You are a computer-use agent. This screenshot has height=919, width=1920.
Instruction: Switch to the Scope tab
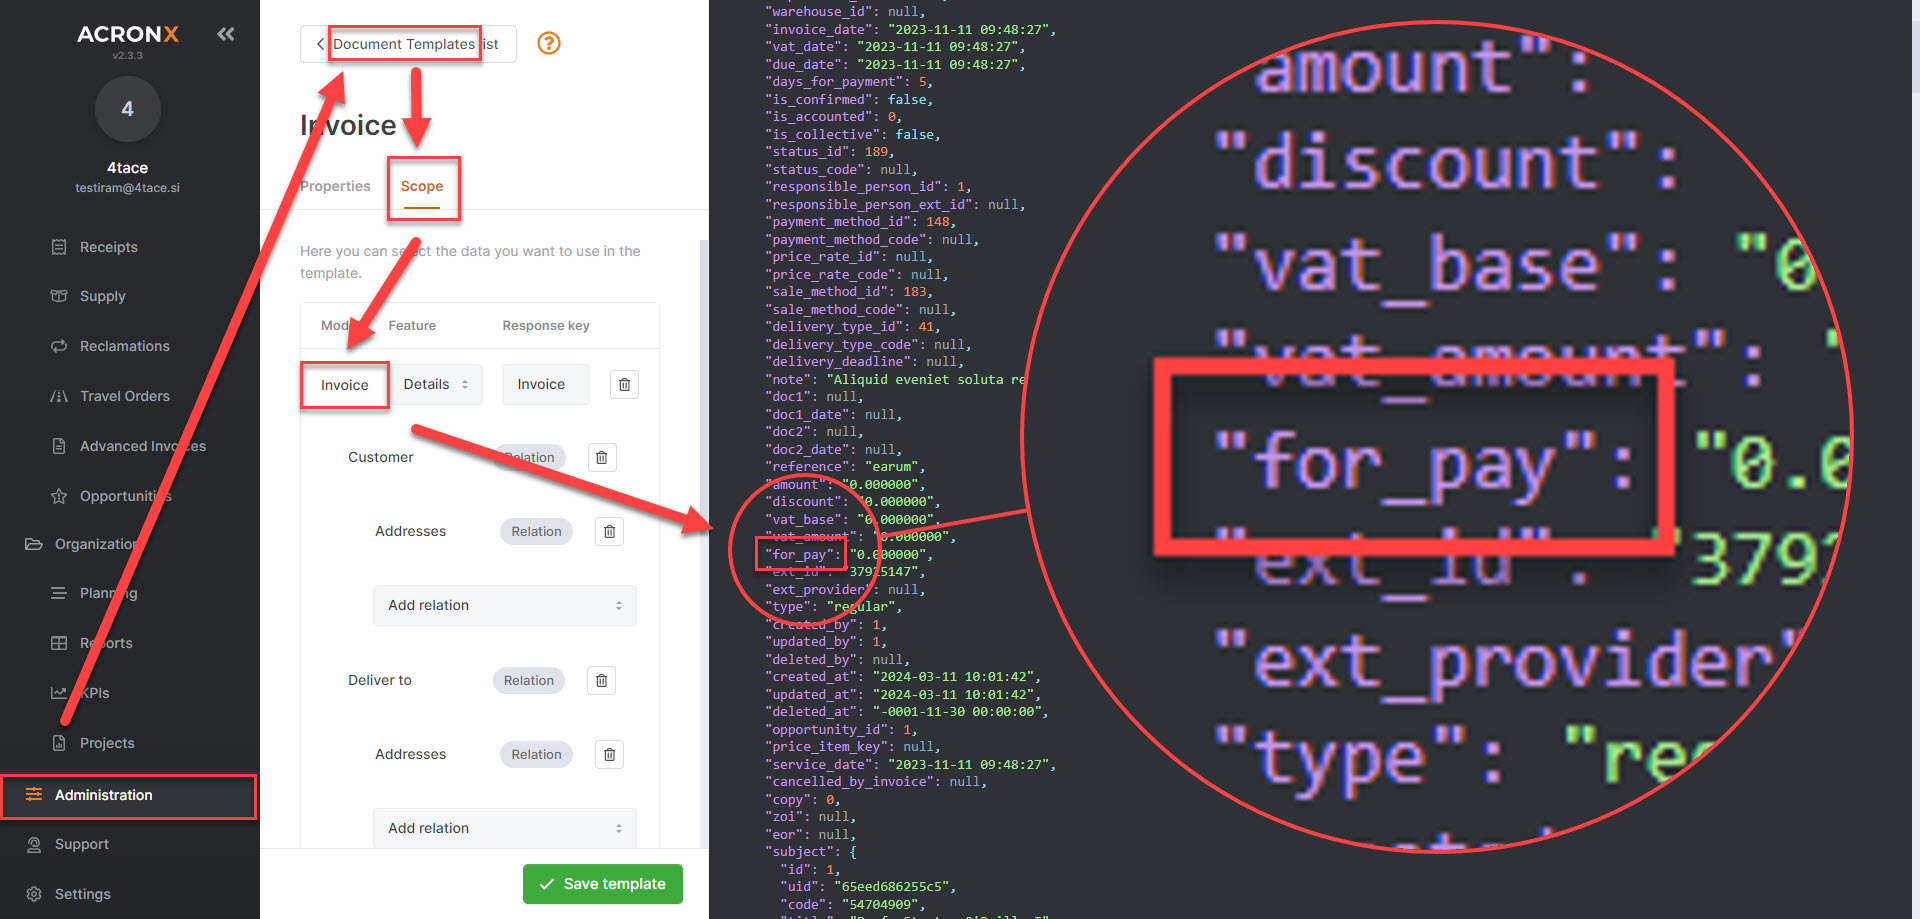coord(422,186)
